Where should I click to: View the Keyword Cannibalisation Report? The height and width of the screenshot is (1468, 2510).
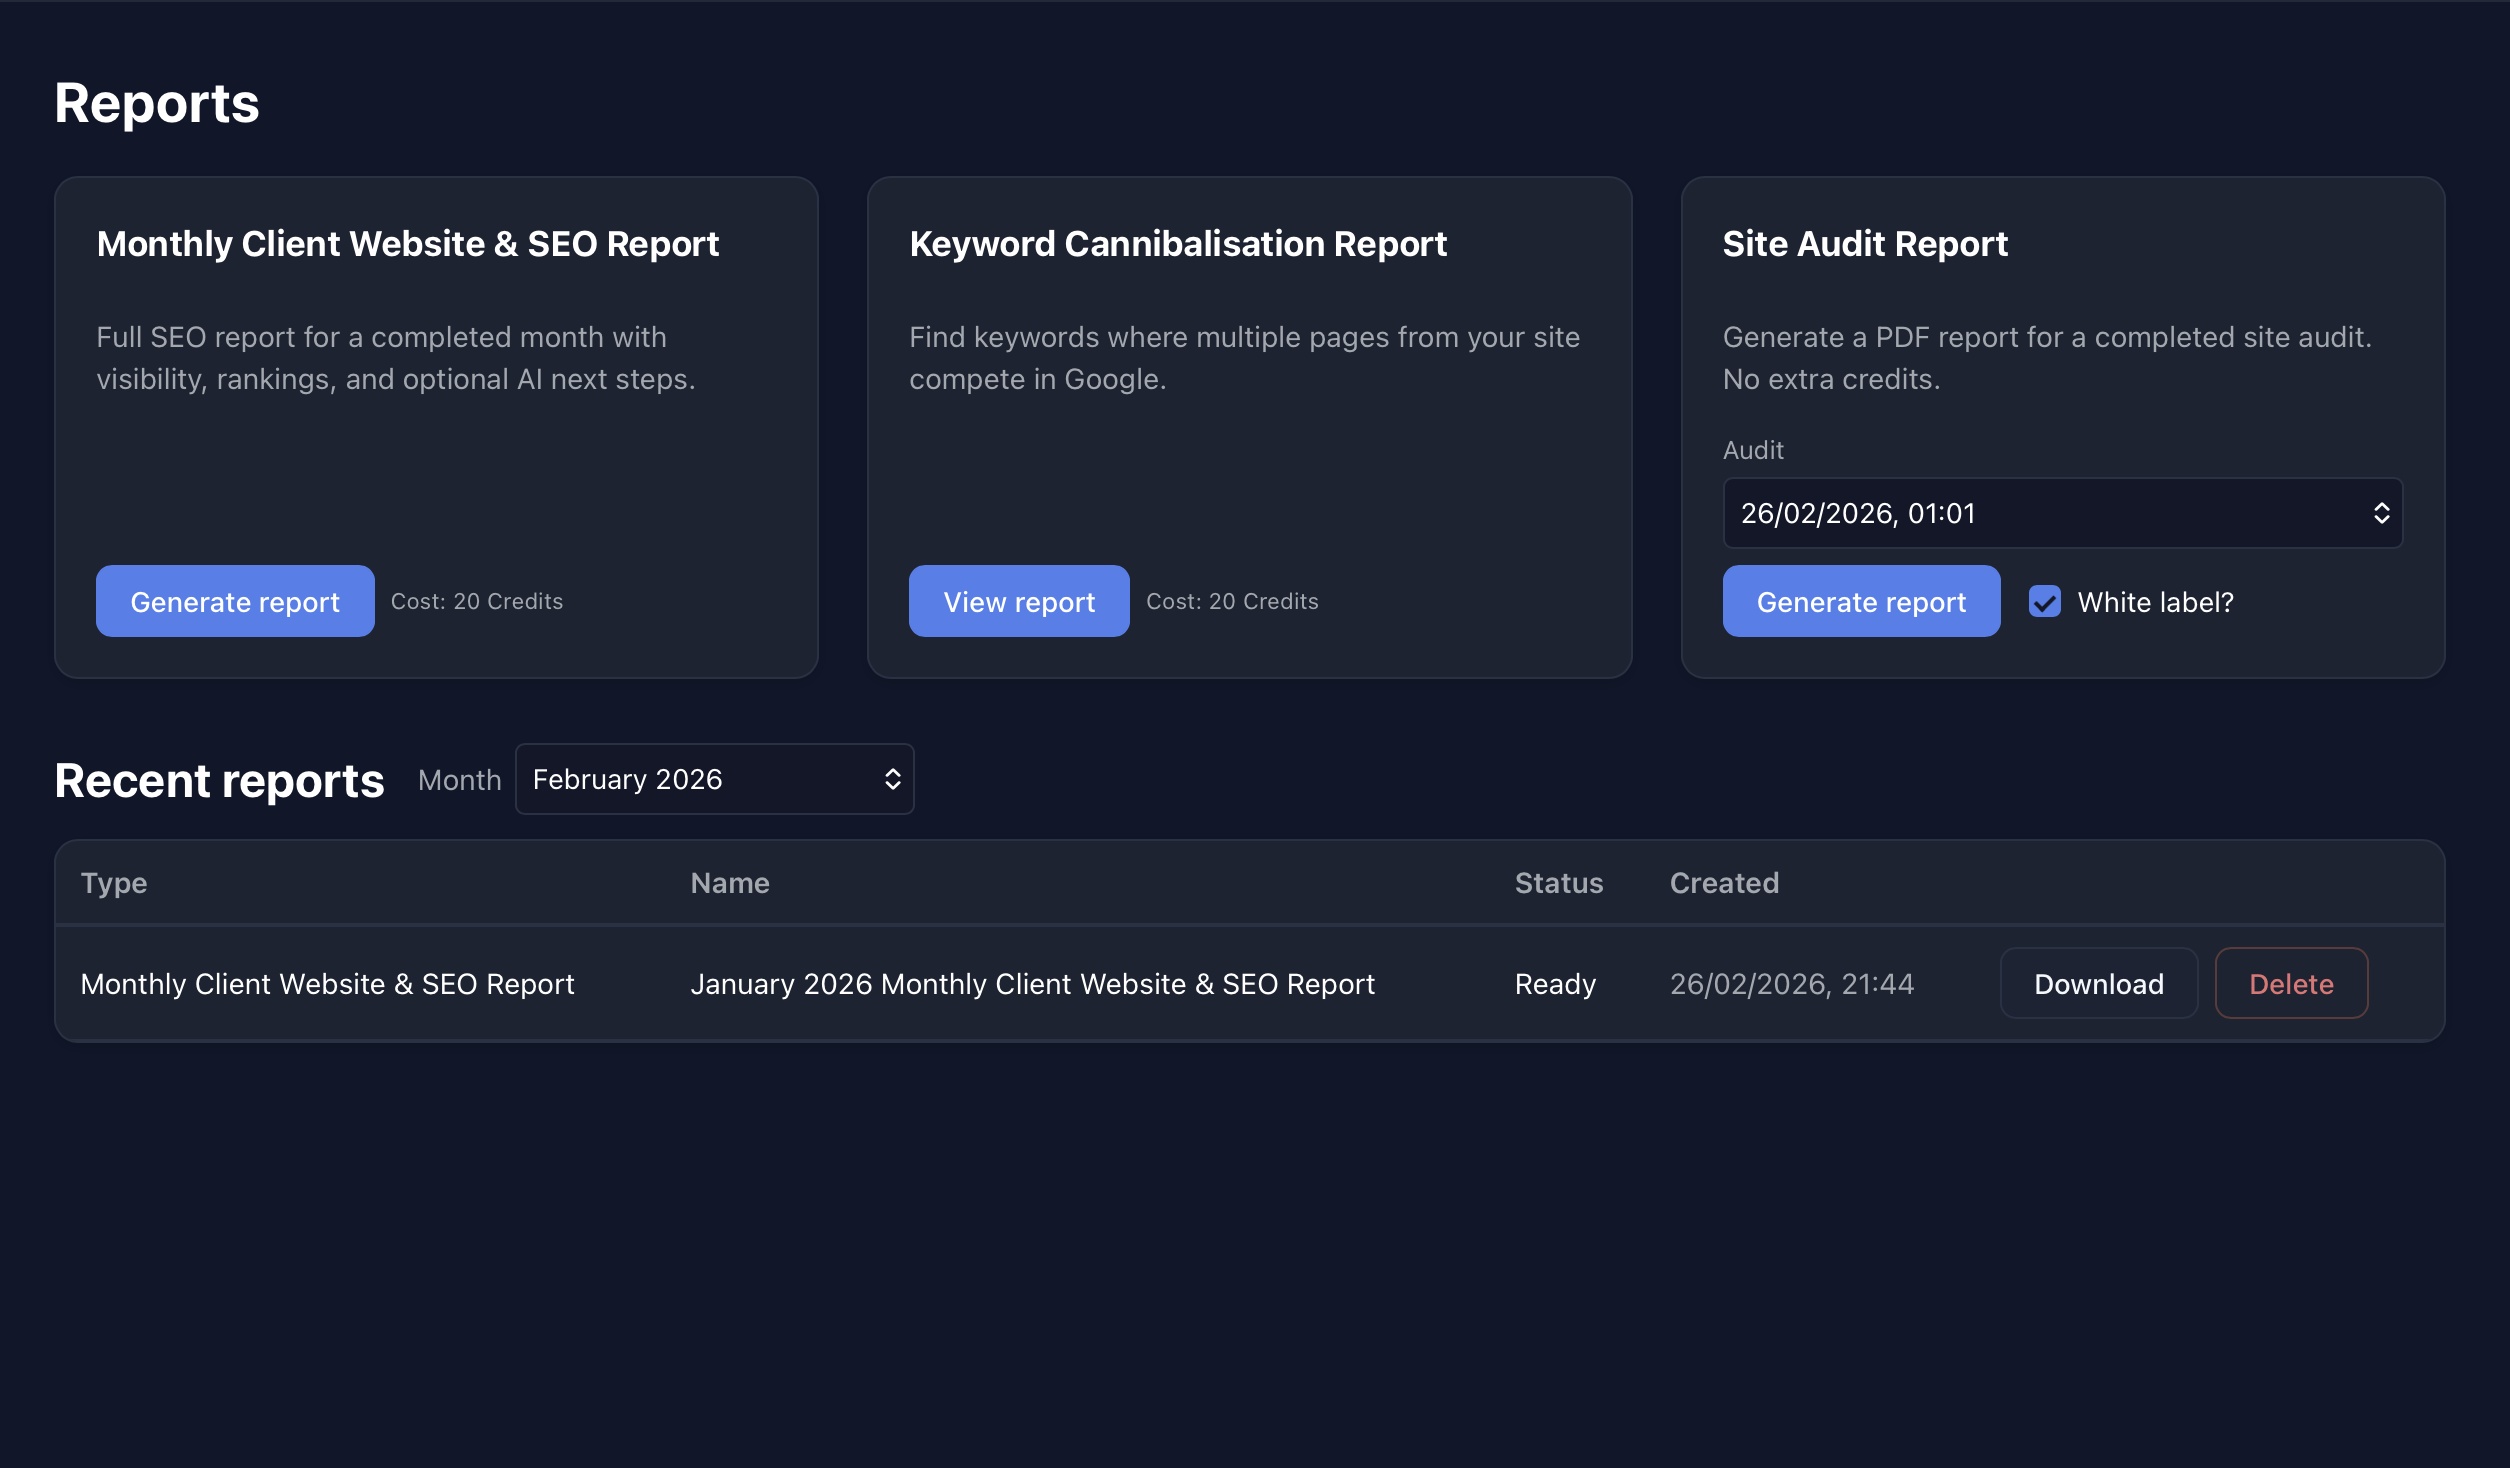tap(1018, 601)
